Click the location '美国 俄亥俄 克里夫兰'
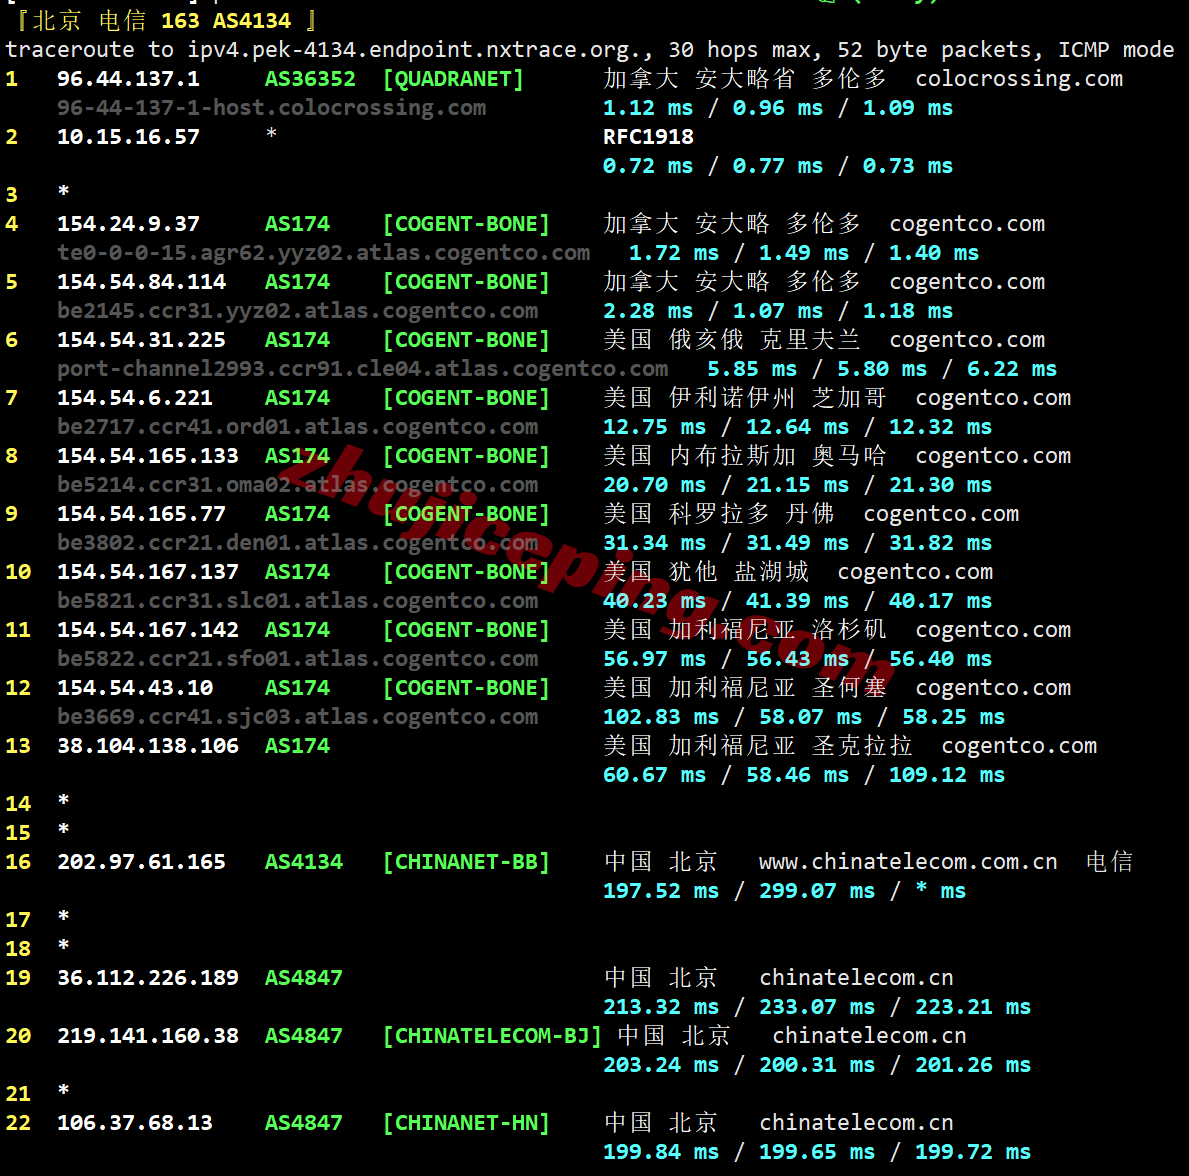The image size is (1189, 1176). click(x=733, y=340)
